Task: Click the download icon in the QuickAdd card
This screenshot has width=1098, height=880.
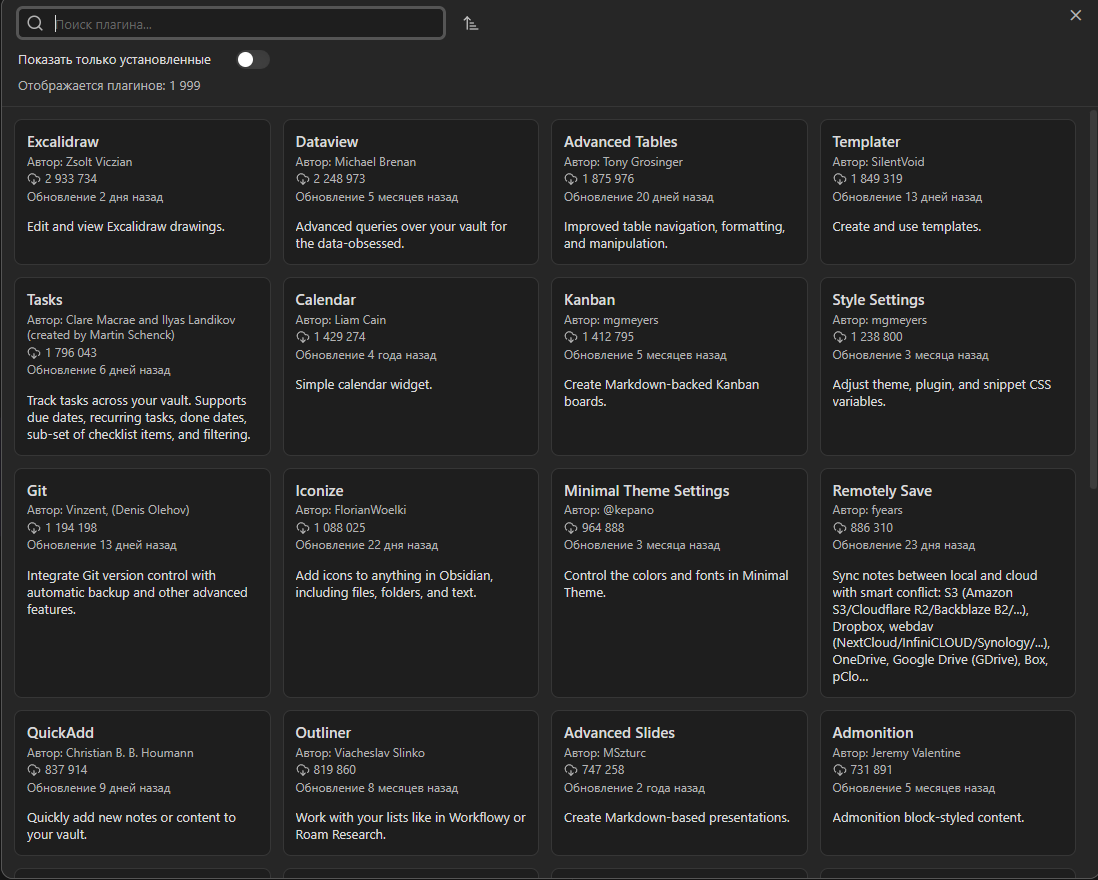Action: (x=34, y=770)
